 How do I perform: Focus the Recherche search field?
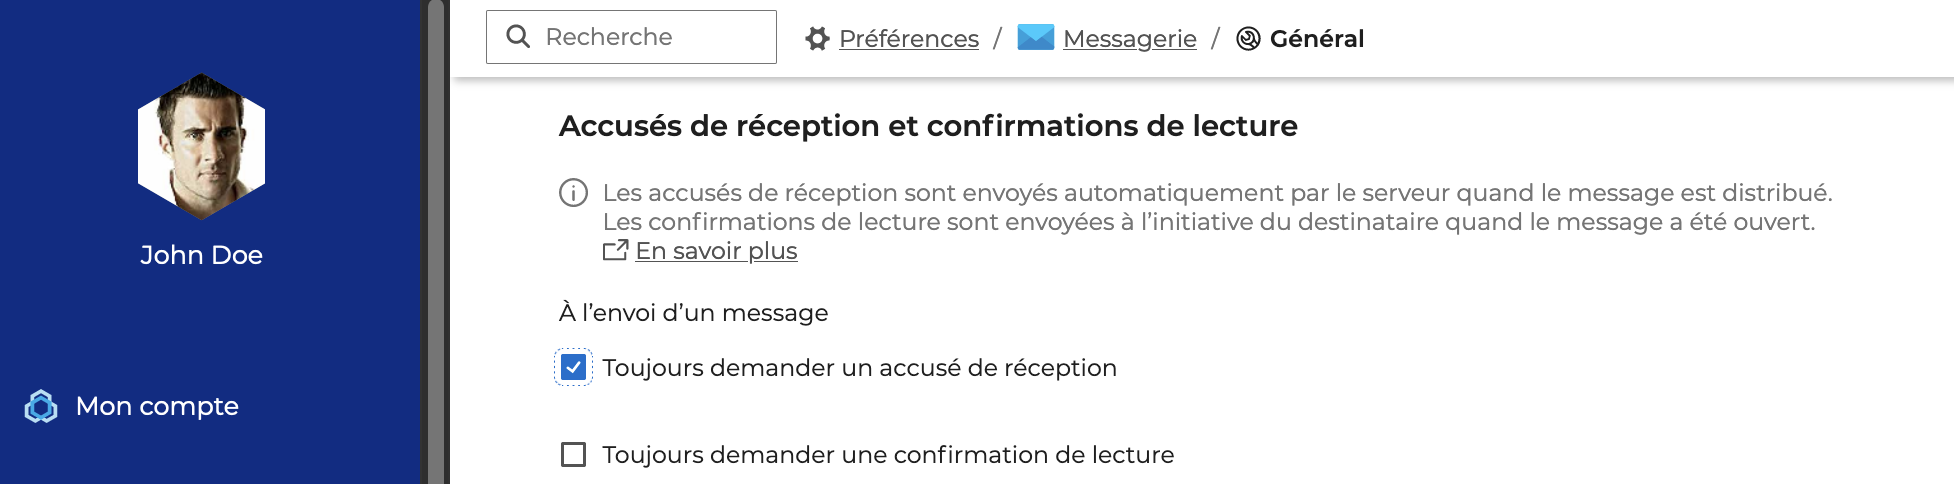point(650,37)
